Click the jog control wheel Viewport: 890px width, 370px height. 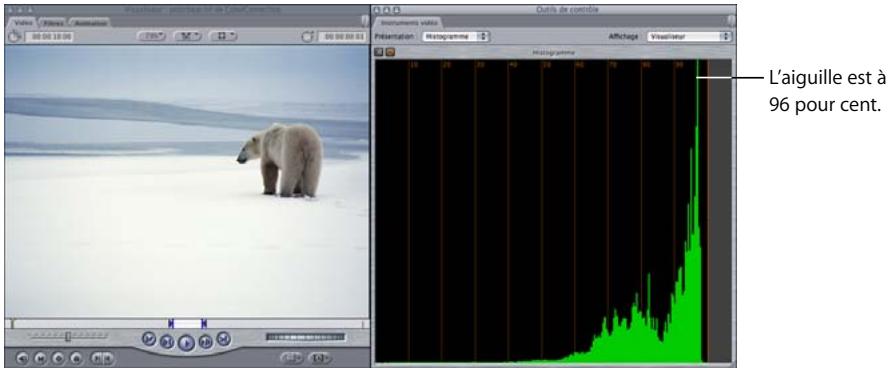(x=305, y=337)
